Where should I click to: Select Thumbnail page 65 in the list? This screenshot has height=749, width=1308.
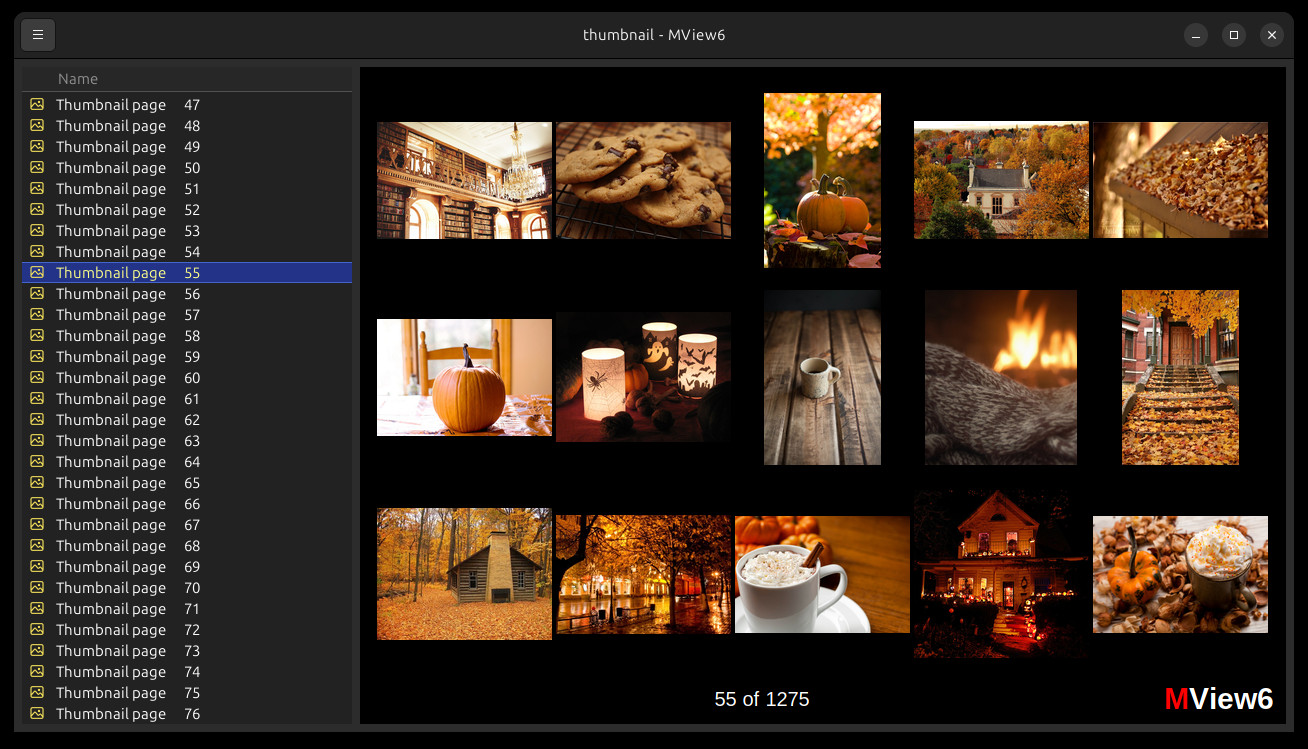187,483
